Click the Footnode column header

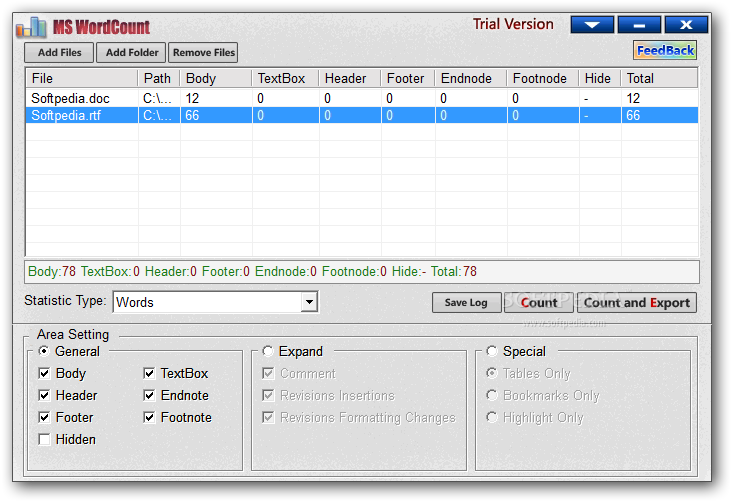[x=543, y=78]
